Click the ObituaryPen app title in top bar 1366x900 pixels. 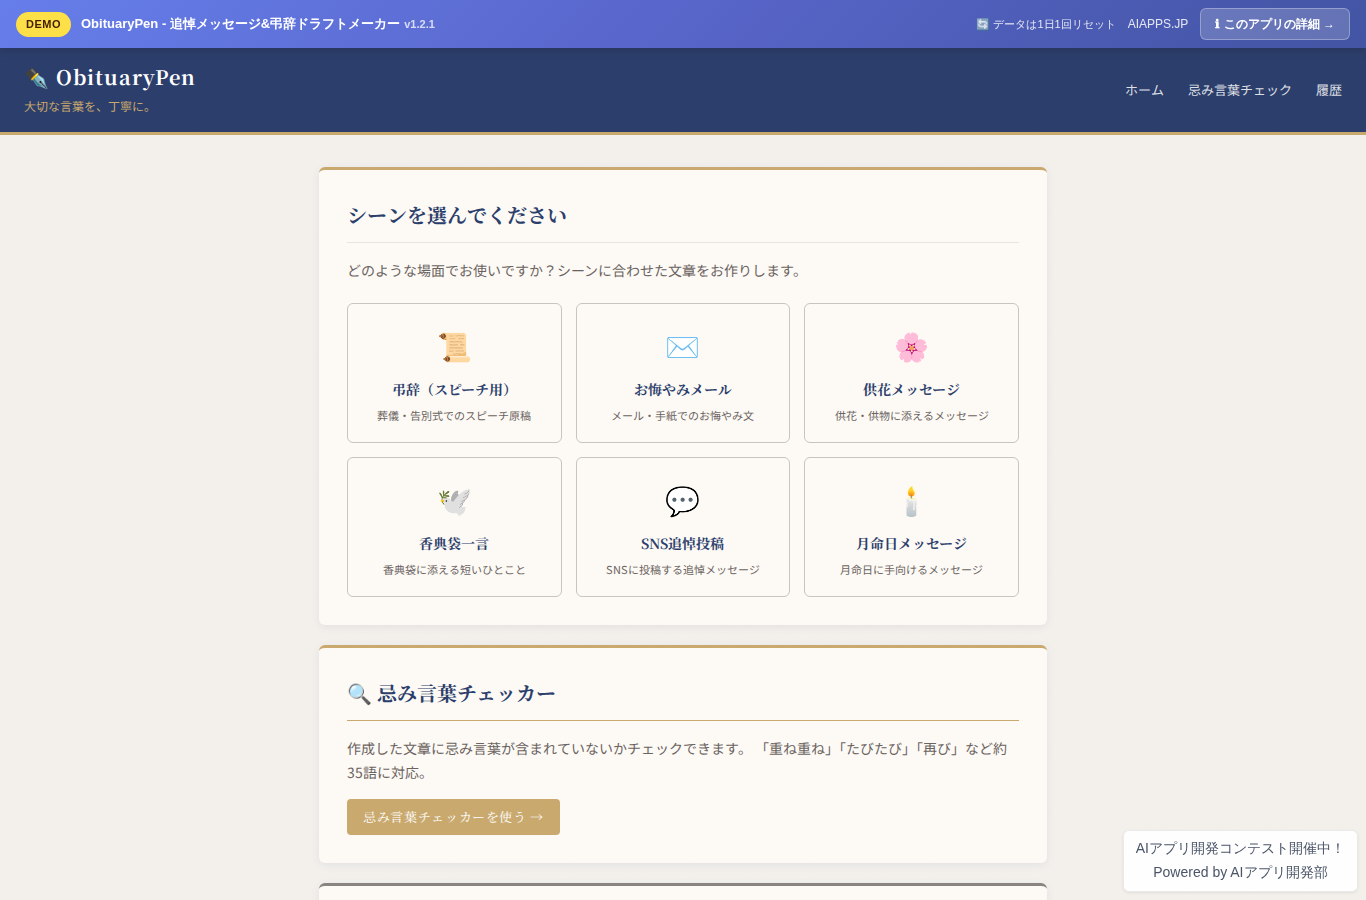click(240, 24)
